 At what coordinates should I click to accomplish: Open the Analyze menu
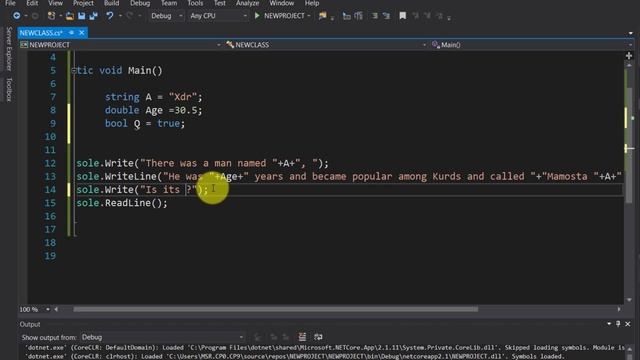click(x=247, y=3)
